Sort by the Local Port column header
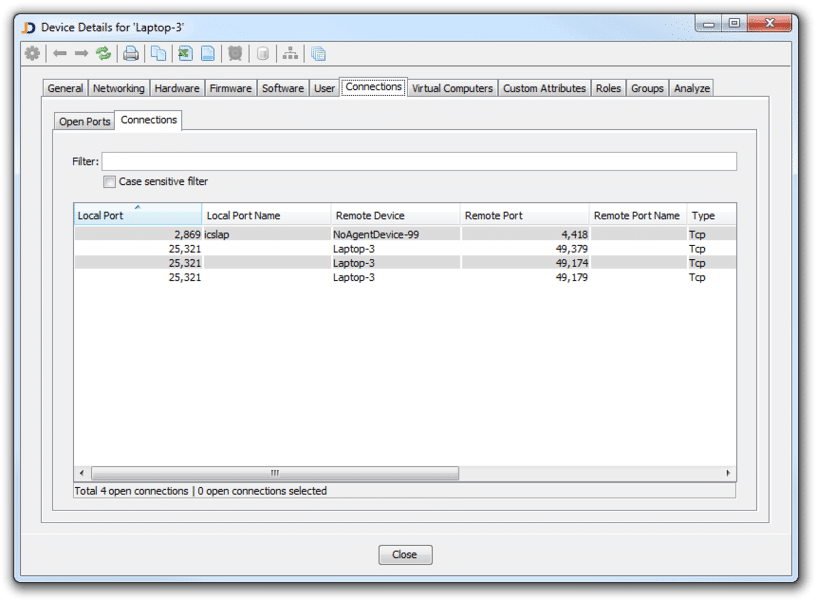The height and width of the screenshot is (600, 816). (x=138, y=215)
